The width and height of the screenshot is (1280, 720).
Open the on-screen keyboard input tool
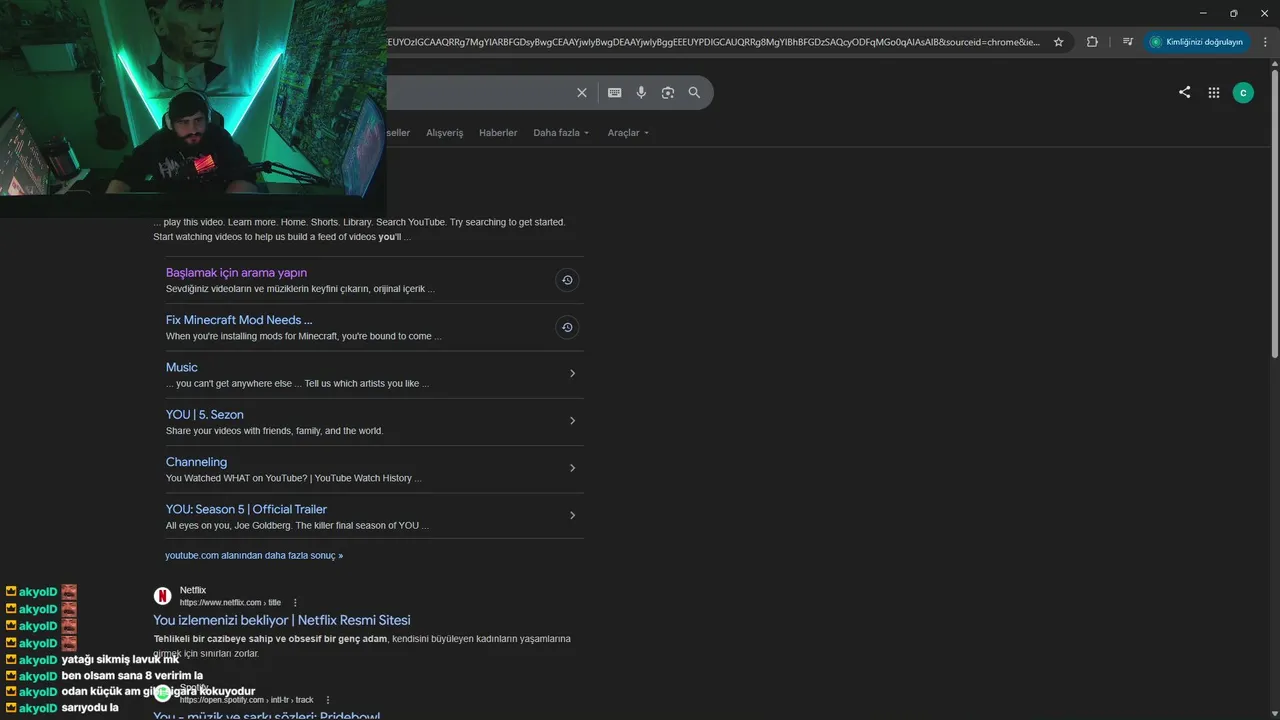tap(615, 93)
